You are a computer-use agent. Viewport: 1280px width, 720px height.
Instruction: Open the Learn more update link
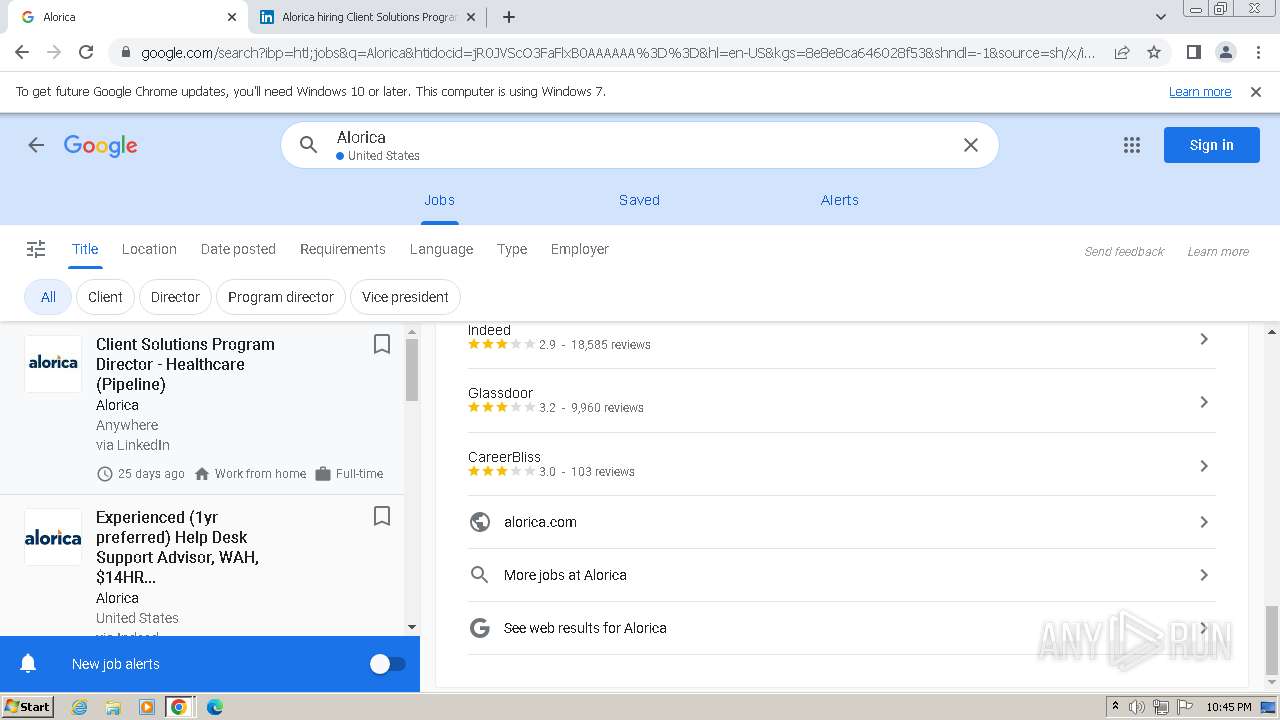1200,91
